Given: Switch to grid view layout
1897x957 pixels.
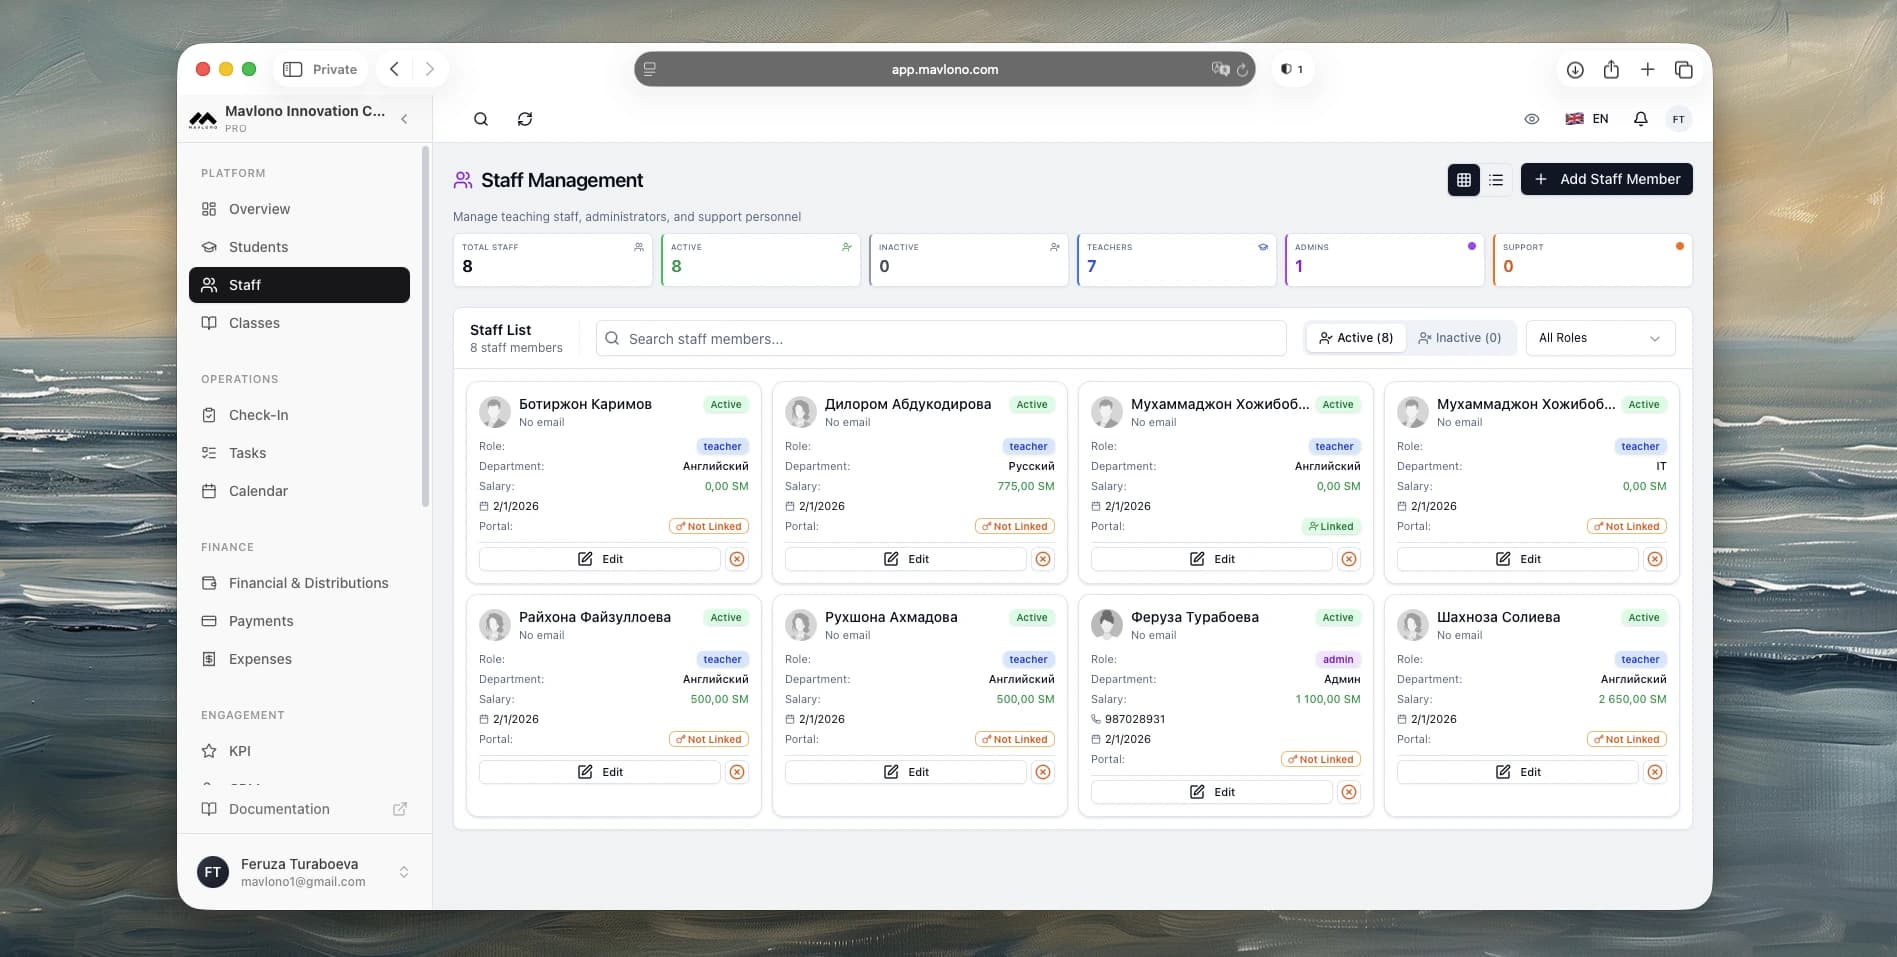Looking at the screenshot, I should pos(1463,180).
